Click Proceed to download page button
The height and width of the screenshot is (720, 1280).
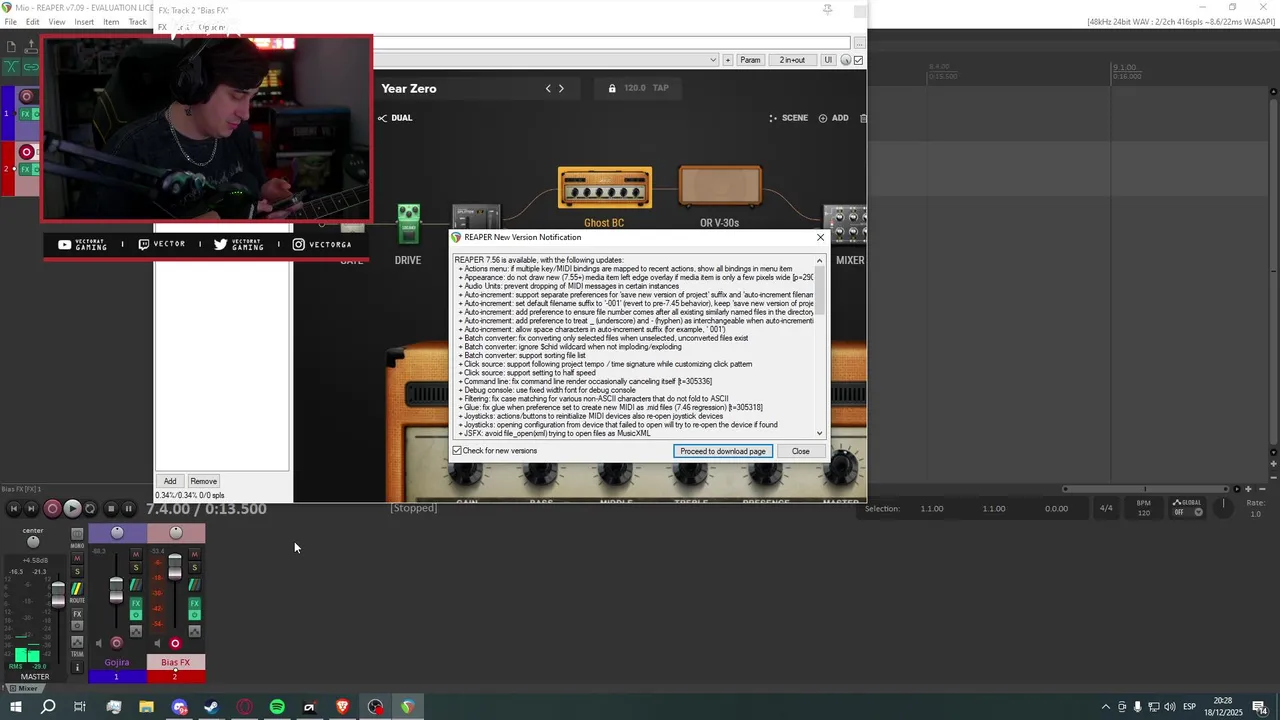pyautogui.click(x=723, y=451)
